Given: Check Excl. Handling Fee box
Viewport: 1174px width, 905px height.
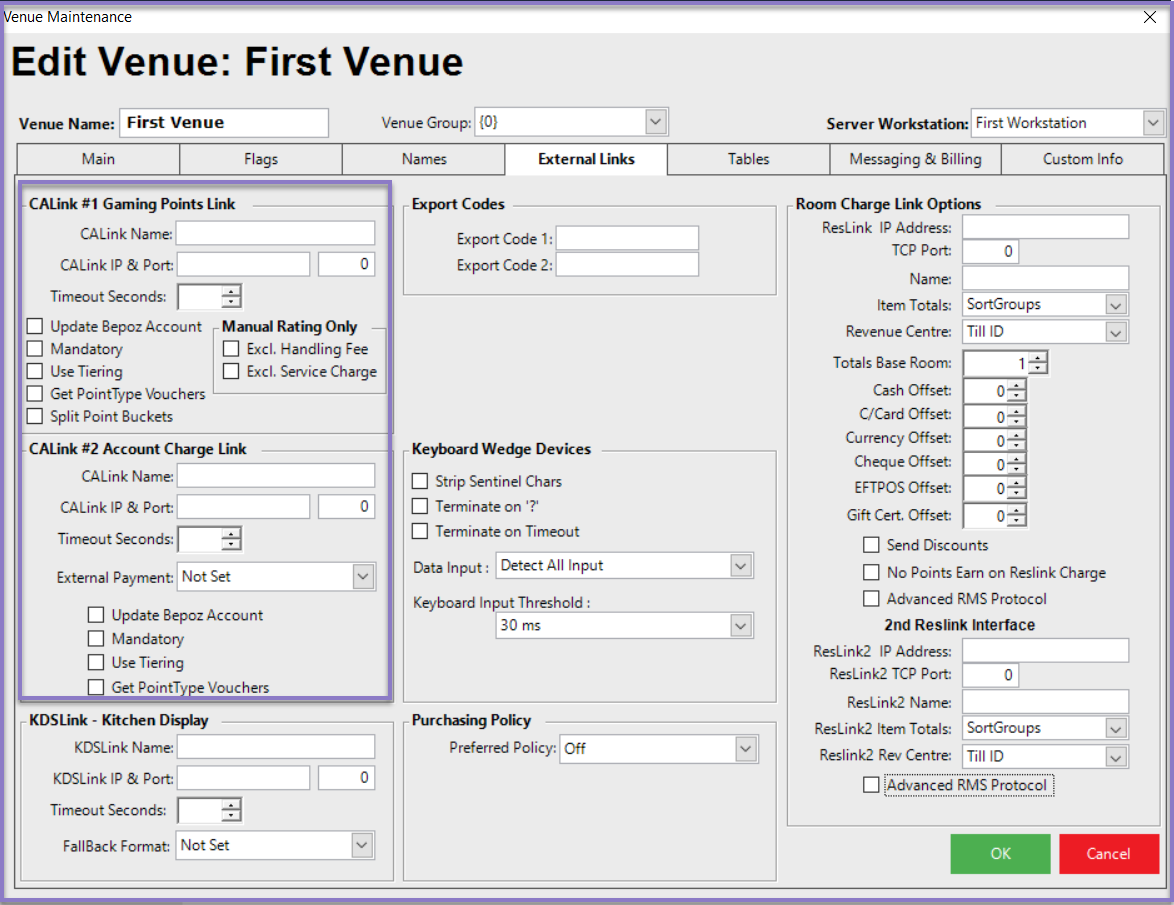Looking at the screenshot, I should coord(231,349).
